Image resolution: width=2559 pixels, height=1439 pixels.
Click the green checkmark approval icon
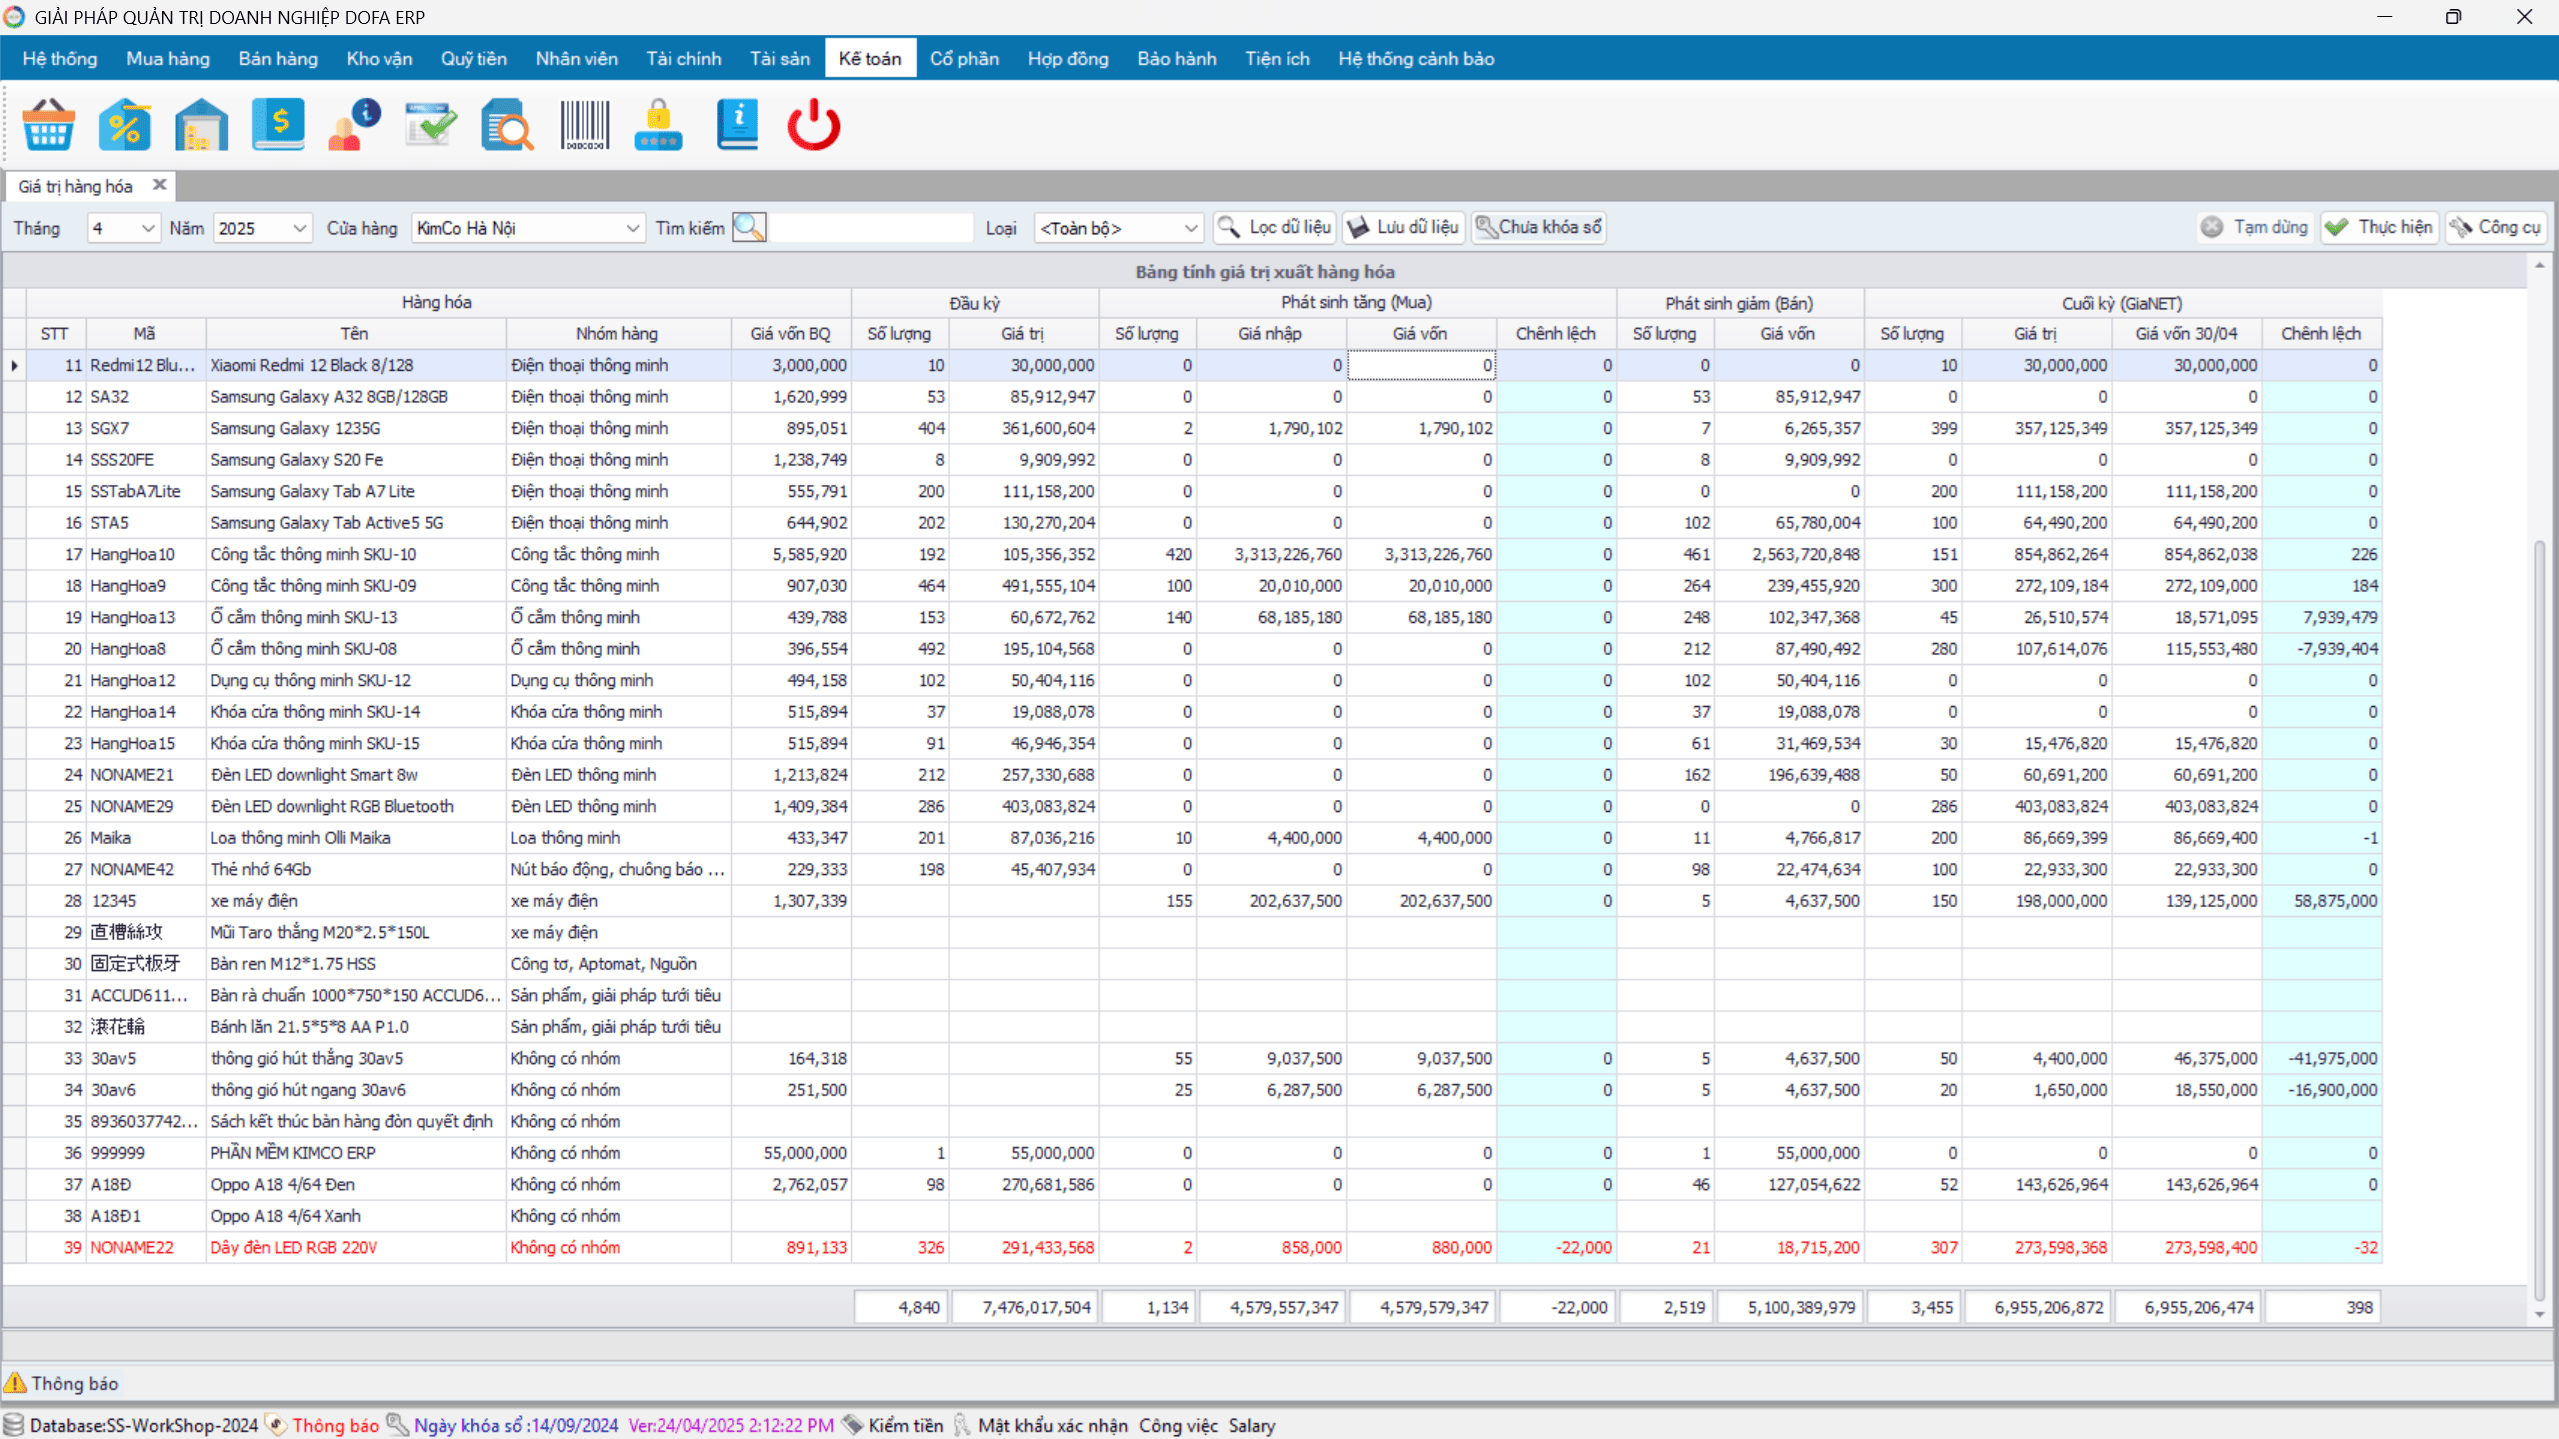pyautogui.click(x=431, y=125)
